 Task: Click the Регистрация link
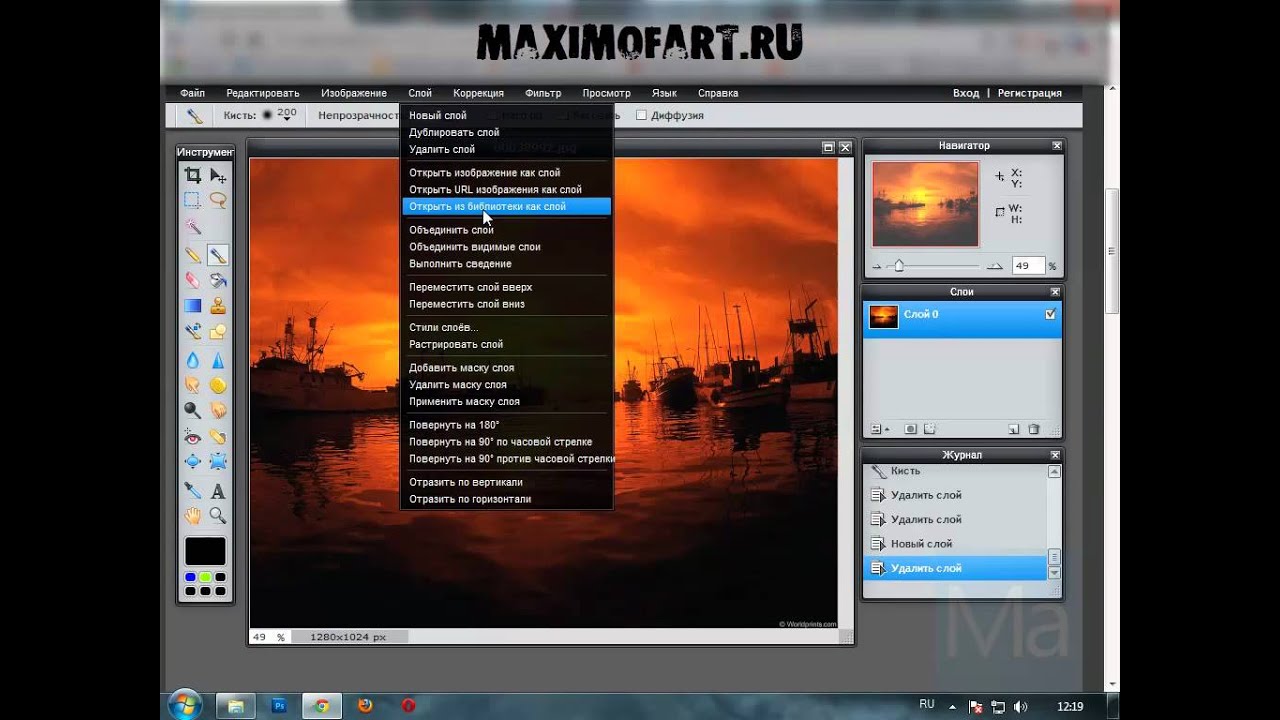tap(1029, 93)
